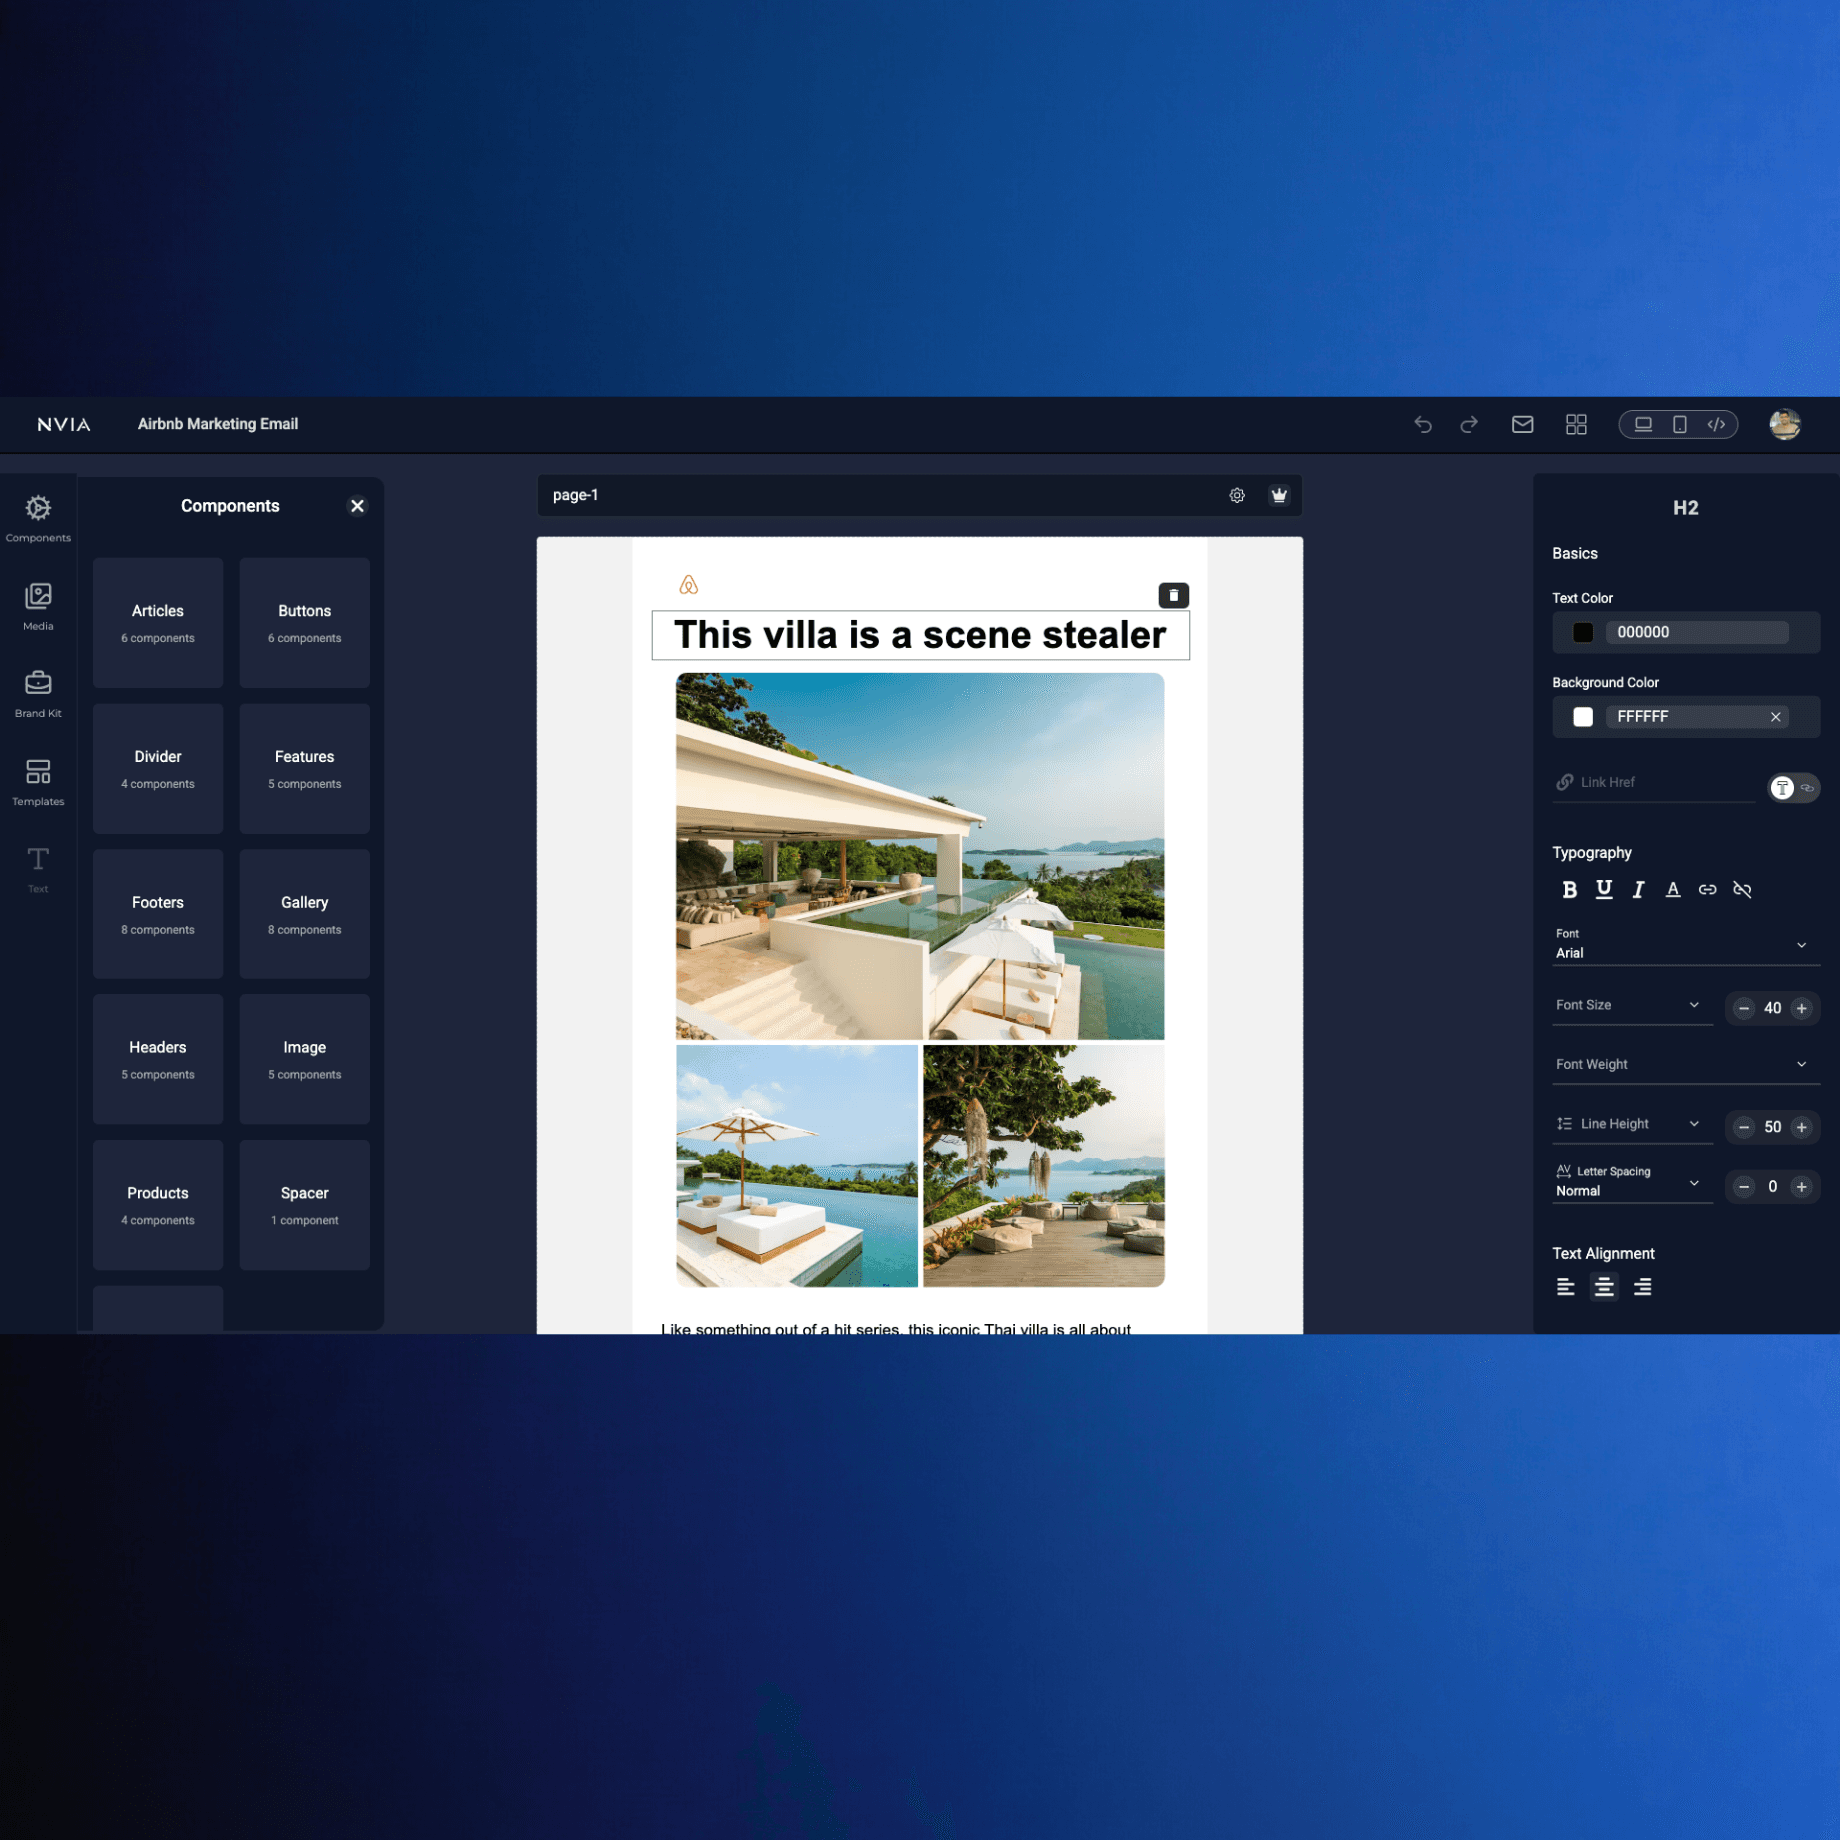Decrease line height with minus button
Viewport: 1840px width, 1840px height.
coord(1743,1127)
